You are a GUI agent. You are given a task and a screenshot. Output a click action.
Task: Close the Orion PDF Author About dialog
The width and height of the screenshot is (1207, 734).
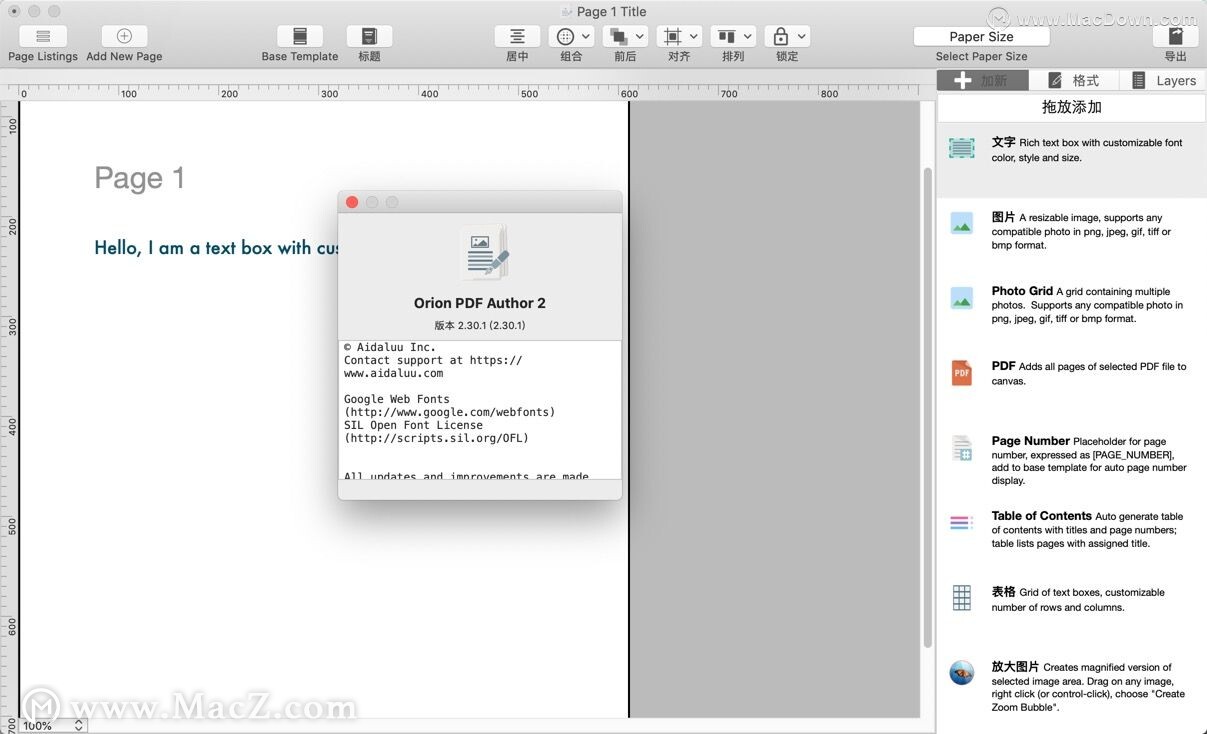tap(352, 202)
